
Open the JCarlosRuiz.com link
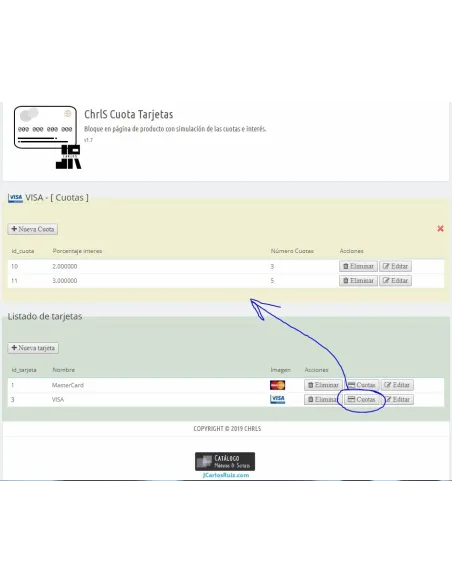[x=226, y=475]
